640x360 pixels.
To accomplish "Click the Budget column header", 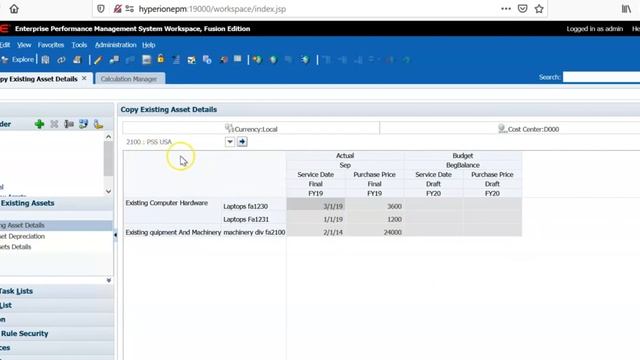I will [x=463, y=156].
